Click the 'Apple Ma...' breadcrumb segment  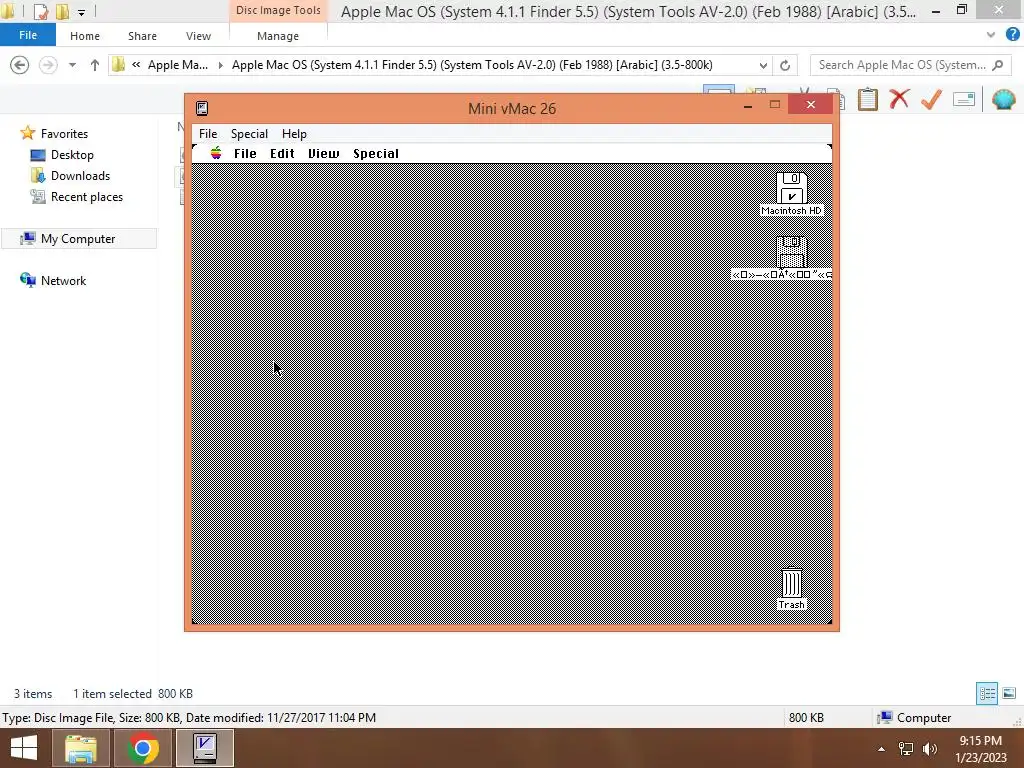pyautogui.click(x=178, y=65)
